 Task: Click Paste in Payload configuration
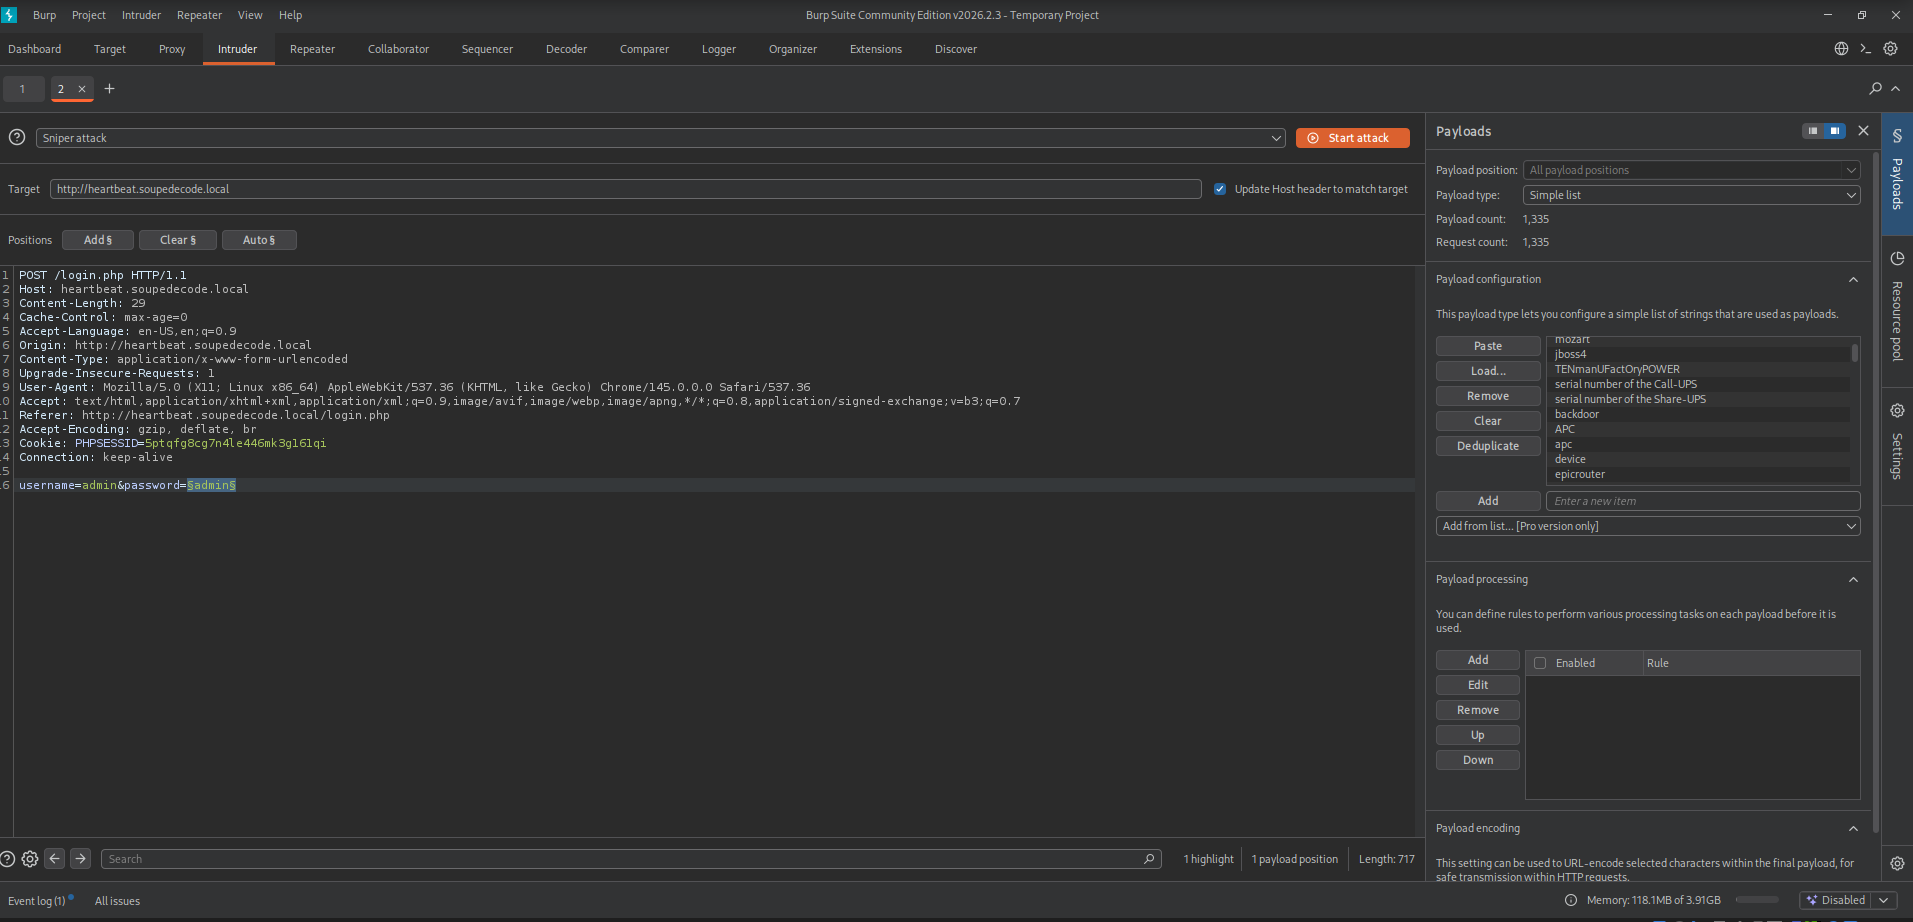(x=1488, y=346)
